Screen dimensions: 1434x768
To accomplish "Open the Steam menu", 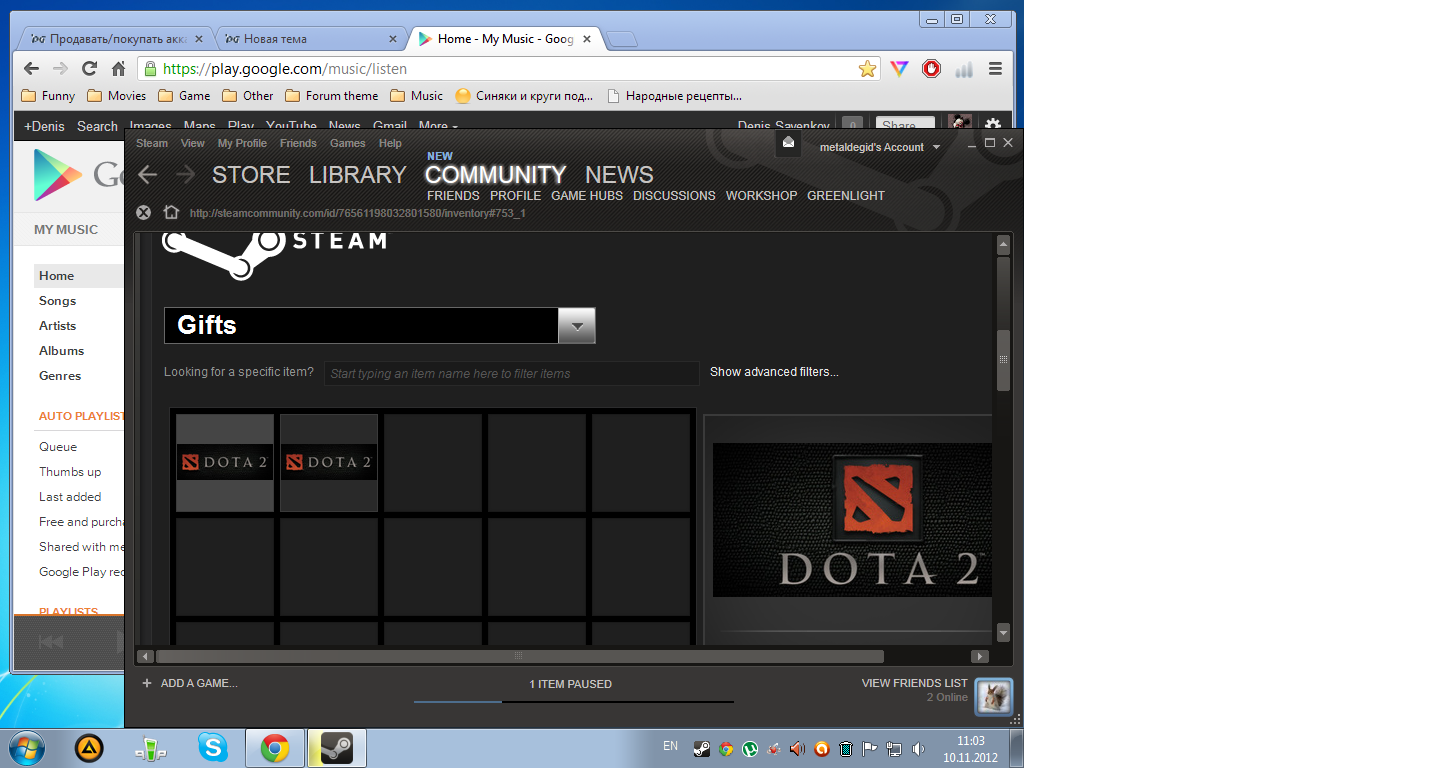I will [x=152, y=143].
